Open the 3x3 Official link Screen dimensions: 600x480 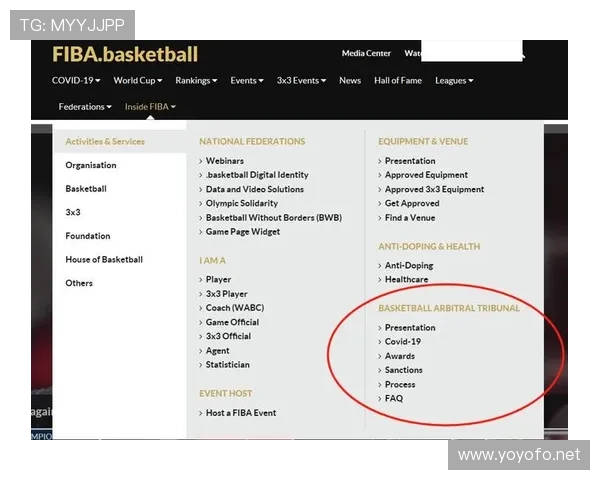click(228, 336)
